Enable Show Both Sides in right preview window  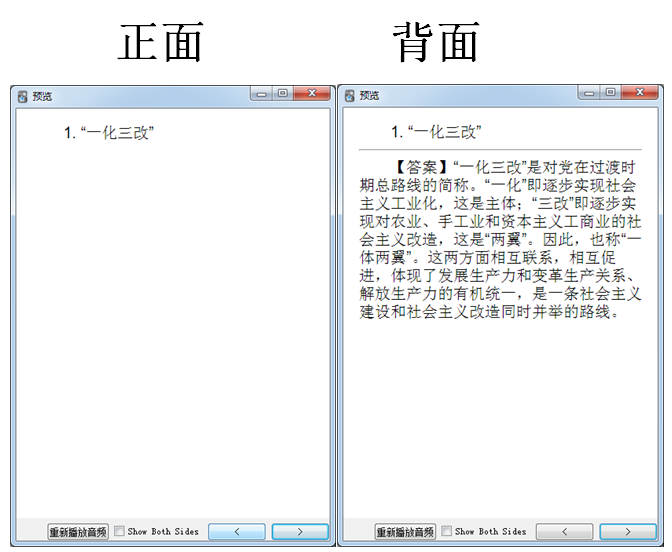coord(447,531)
